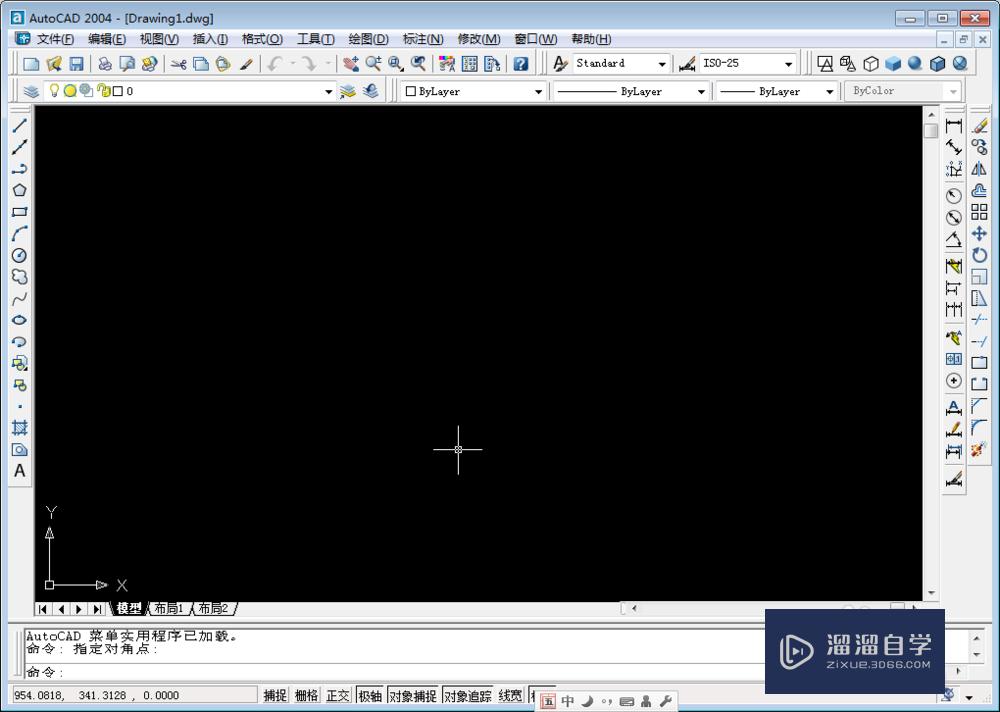Viewport: 1000px width, 712px height.
Task: Select the Circle tool
Action: tap(19, 256)
